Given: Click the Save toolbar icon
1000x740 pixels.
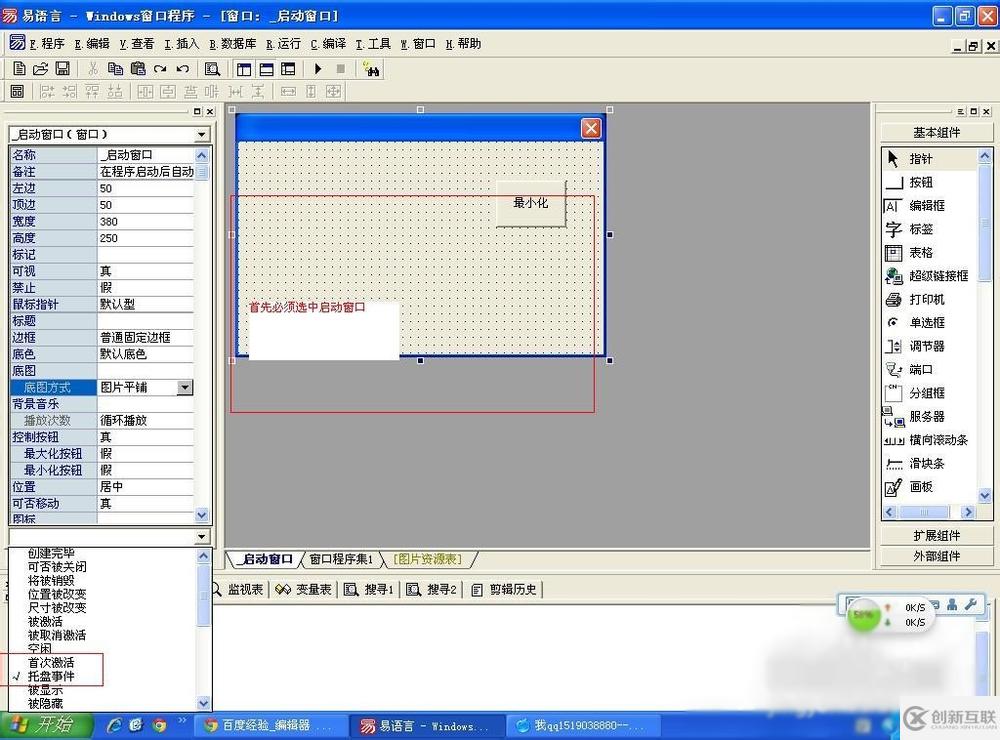Looking at the screenshot, I should click(x=62, y=68).
